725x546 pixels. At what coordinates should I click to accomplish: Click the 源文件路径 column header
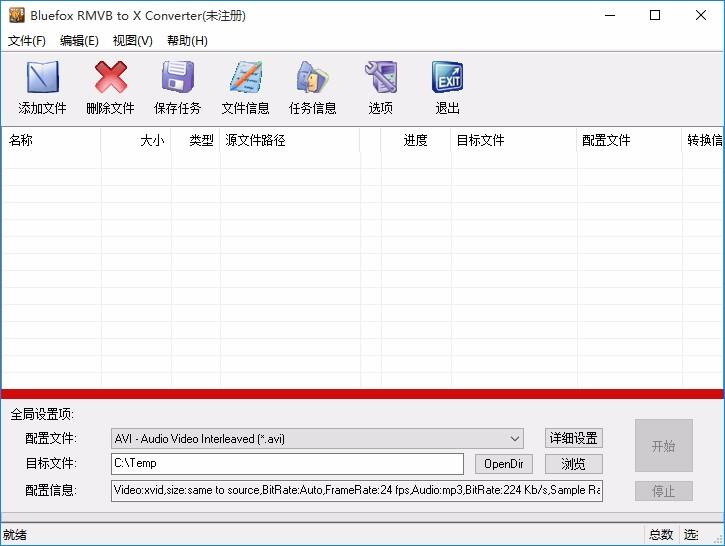tap(290, 140)
